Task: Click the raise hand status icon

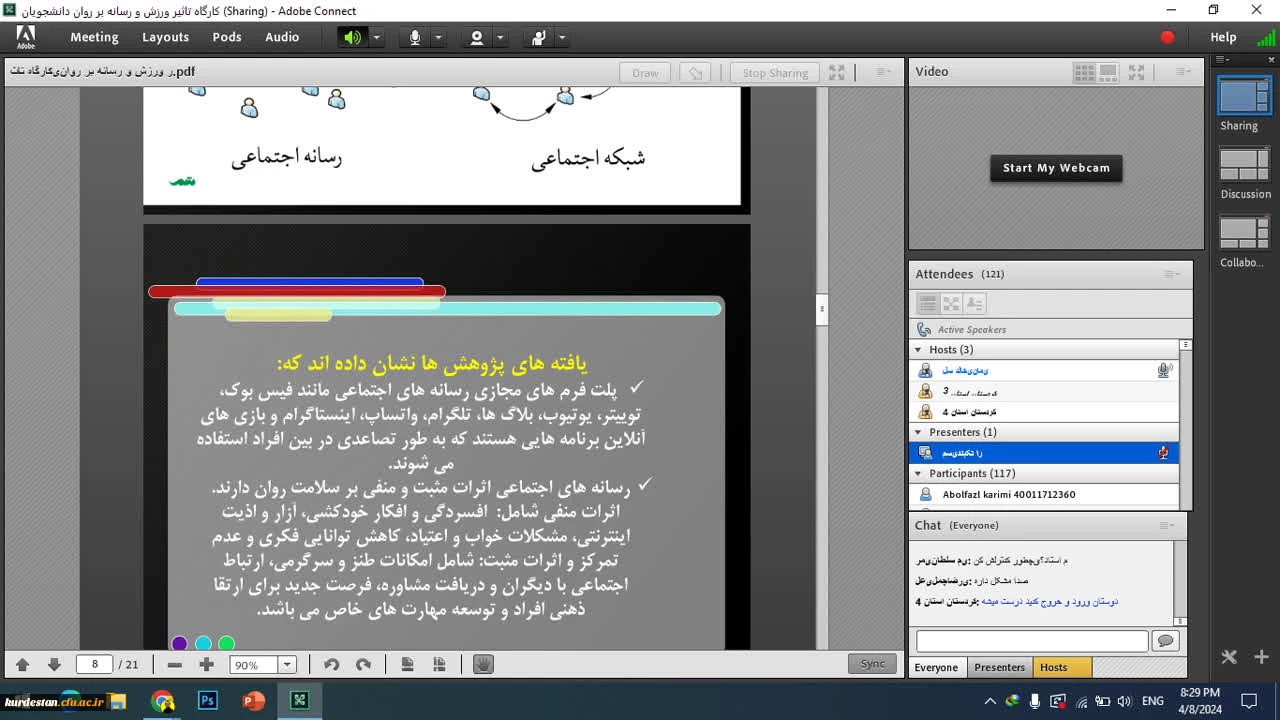Action: tap(539, 38)
